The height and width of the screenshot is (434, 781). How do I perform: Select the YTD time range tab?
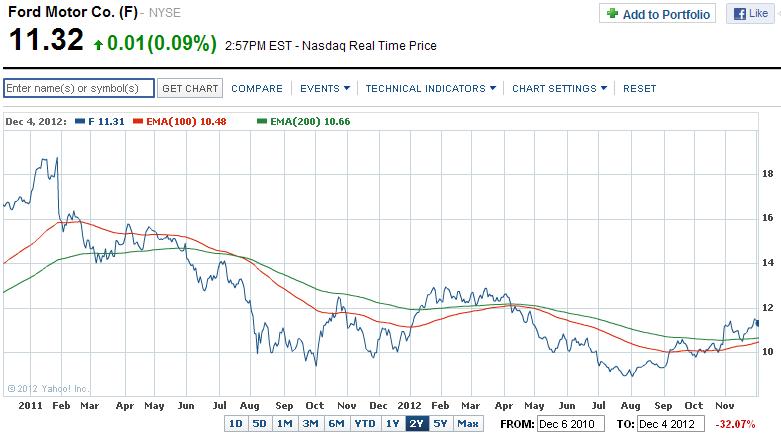click(365, 424)
